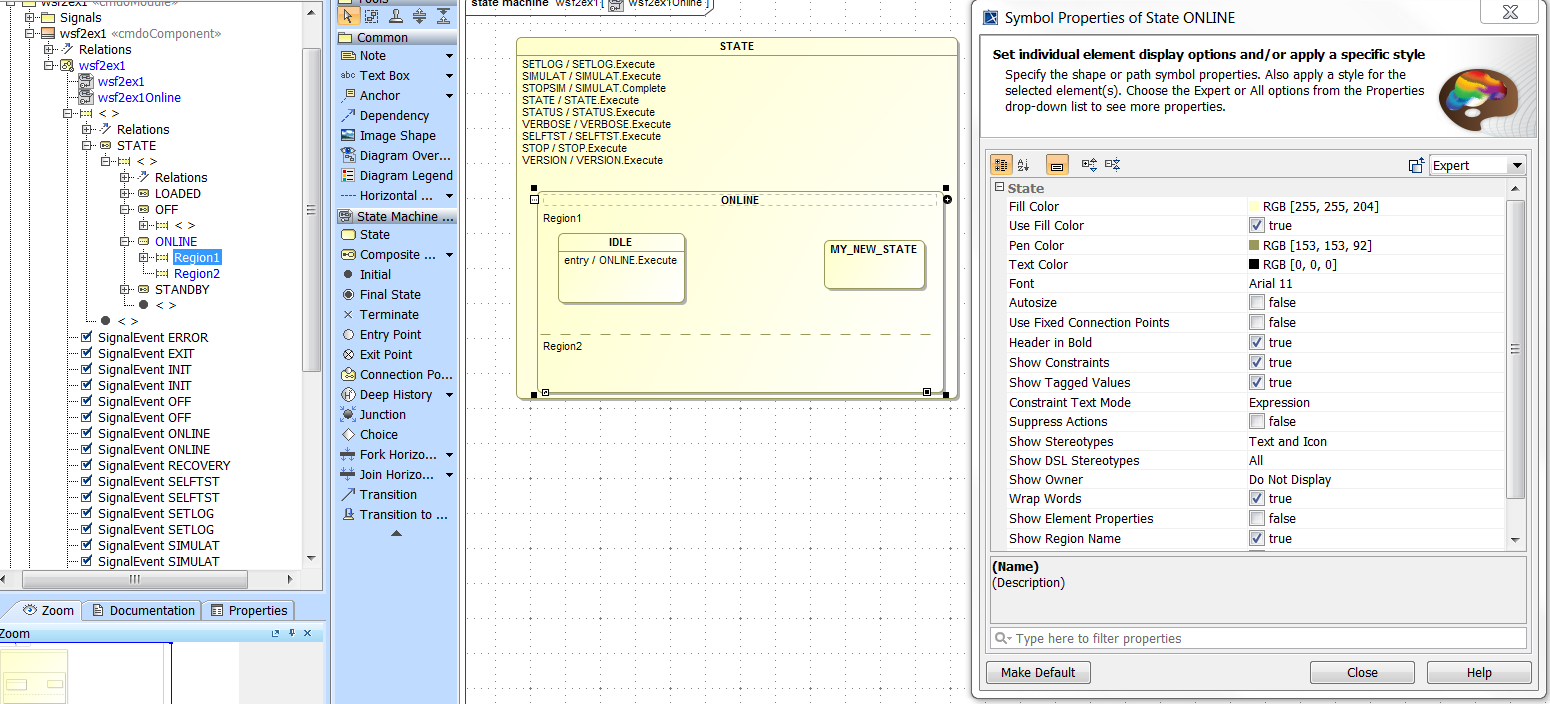Collapse the State property group
1550x704 pixels.
pyautogui.click(x=999, y=188)
